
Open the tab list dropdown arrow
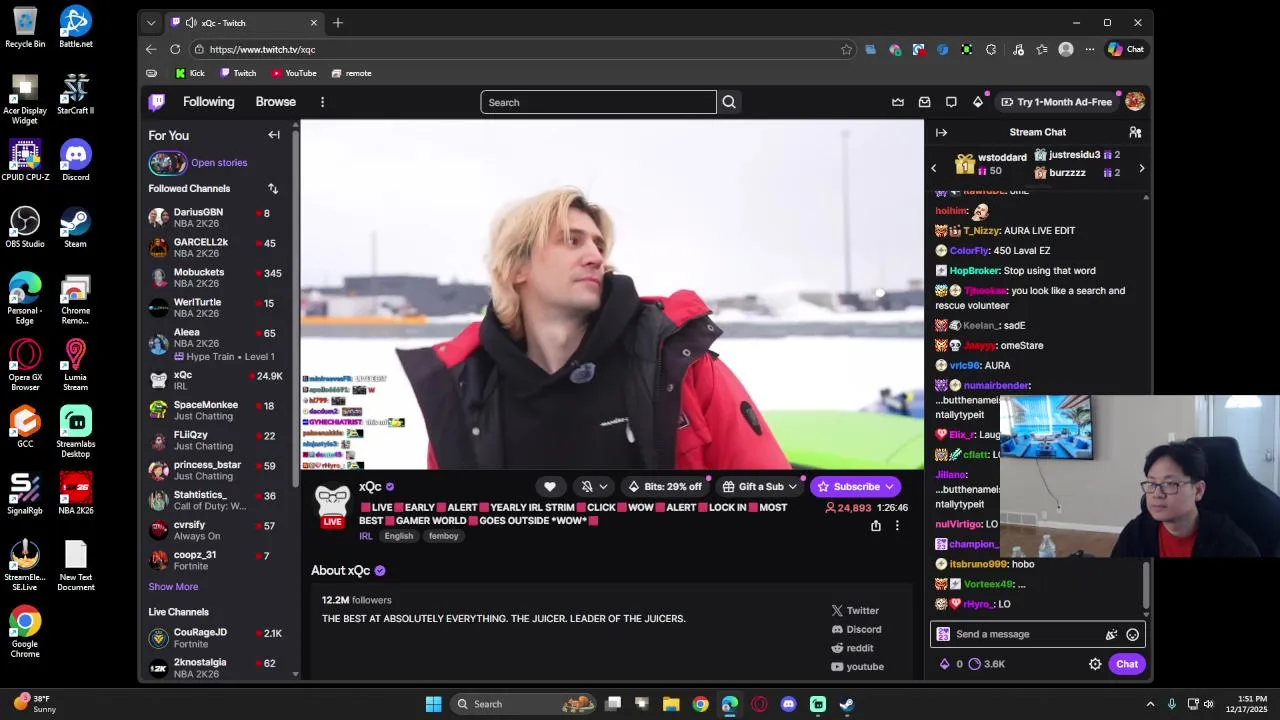point(151,22)
